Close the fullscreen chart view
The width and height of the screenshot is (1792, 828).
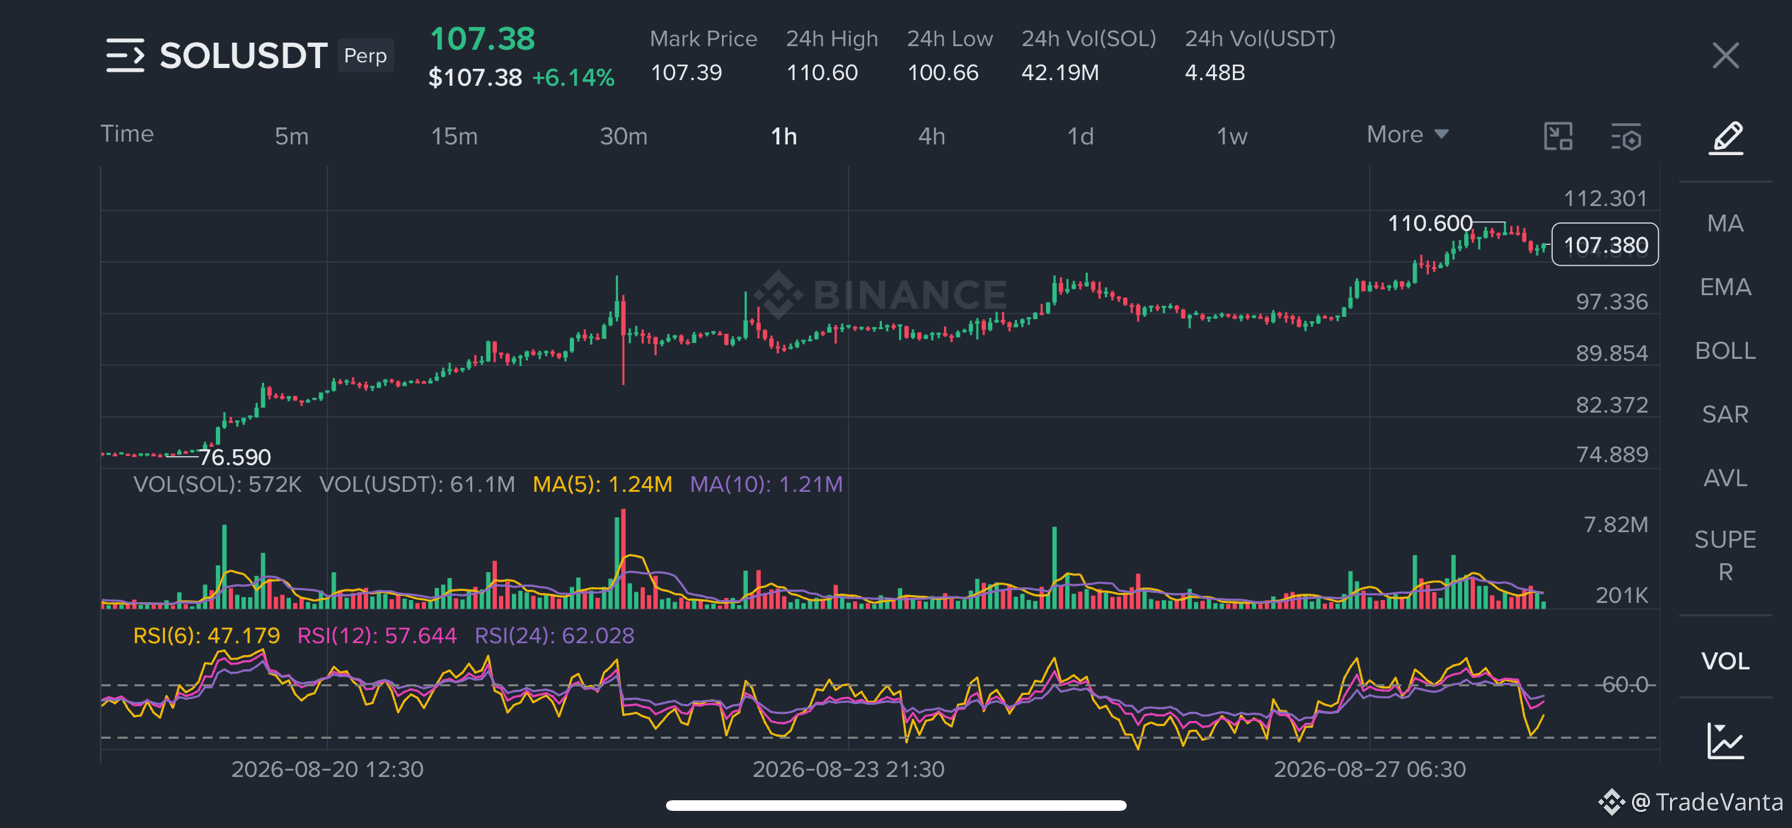(x=1726, y=56)
